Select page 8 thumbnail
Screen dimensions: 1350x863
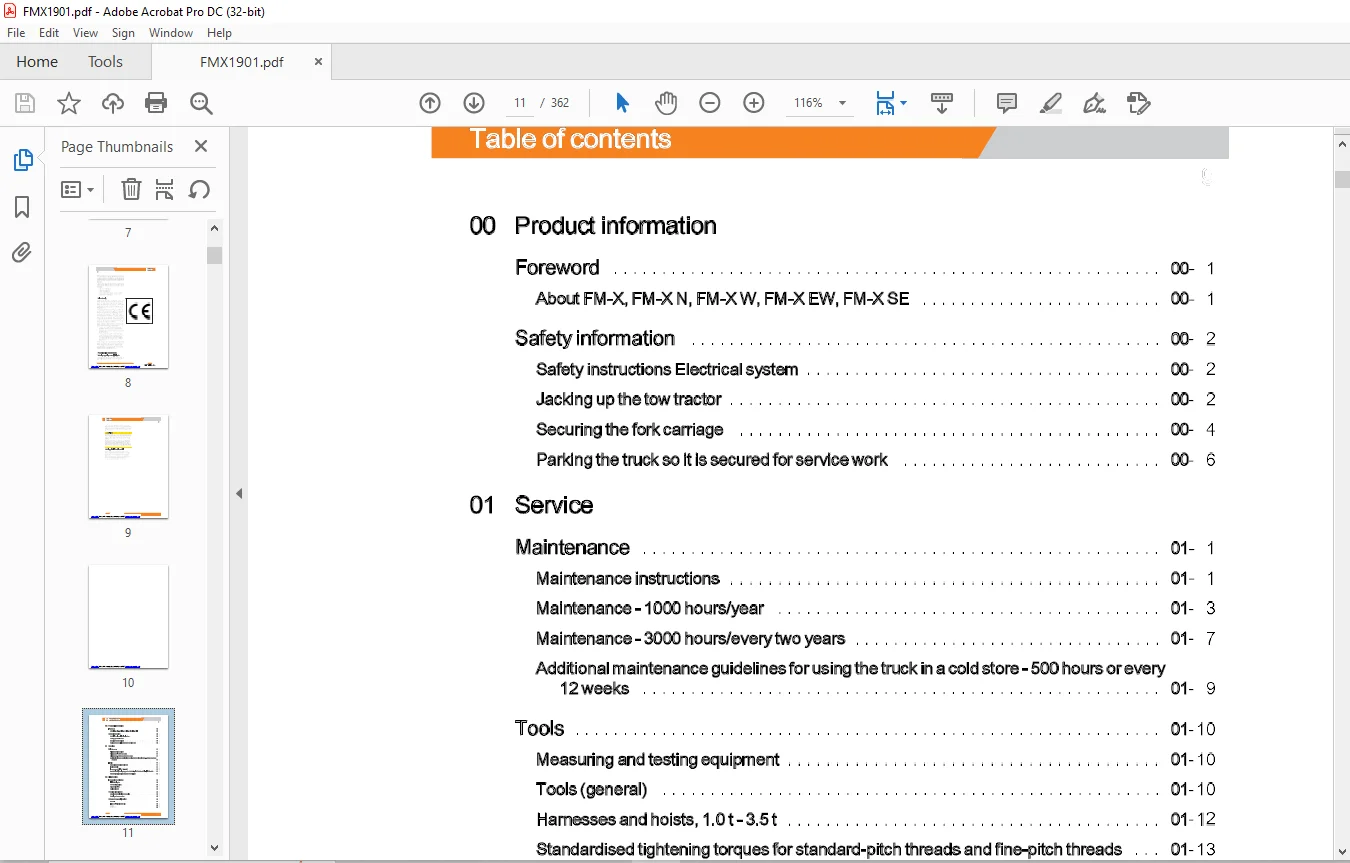click(128, 317)
